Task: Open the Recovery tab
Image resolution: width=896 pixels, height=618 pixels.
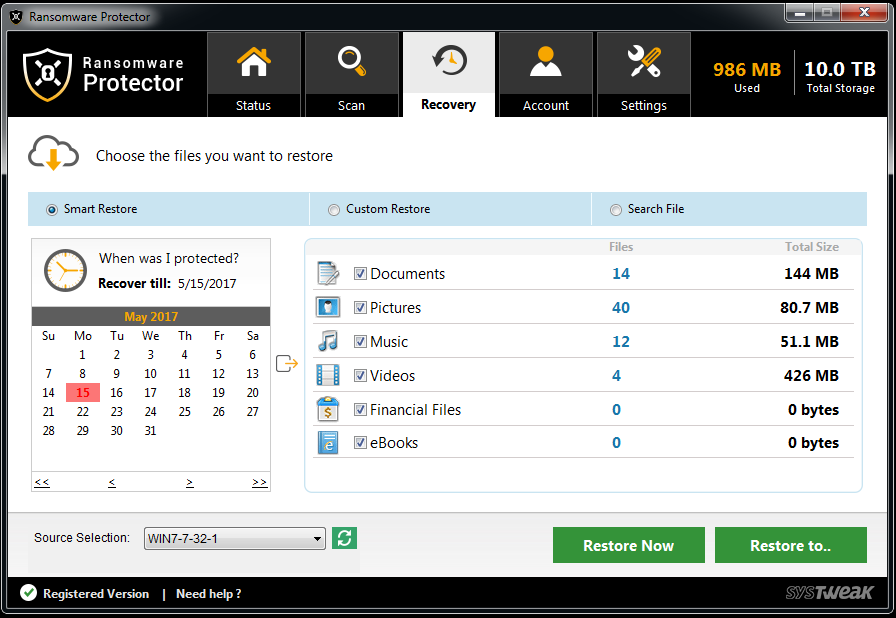Action: click(x=449, y=75)
